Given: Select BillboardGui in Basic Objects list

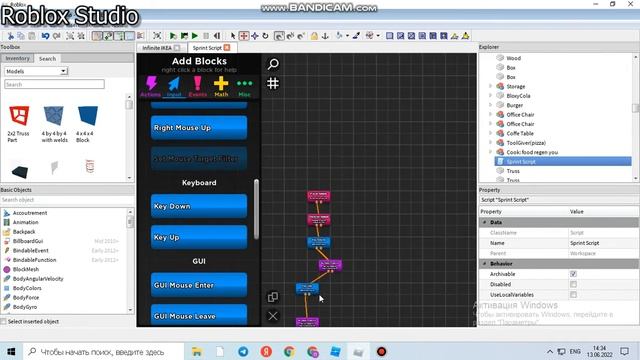Looking at the screenshot, I should [x=28, y=241].
